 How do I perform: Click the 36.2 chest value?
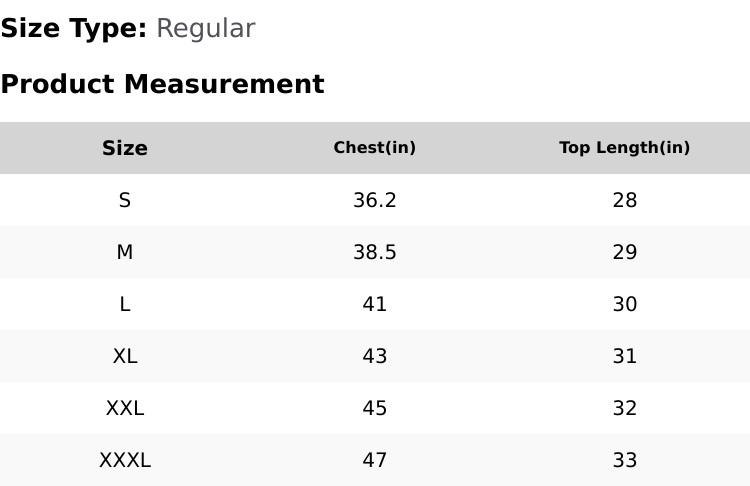(375, 200)
